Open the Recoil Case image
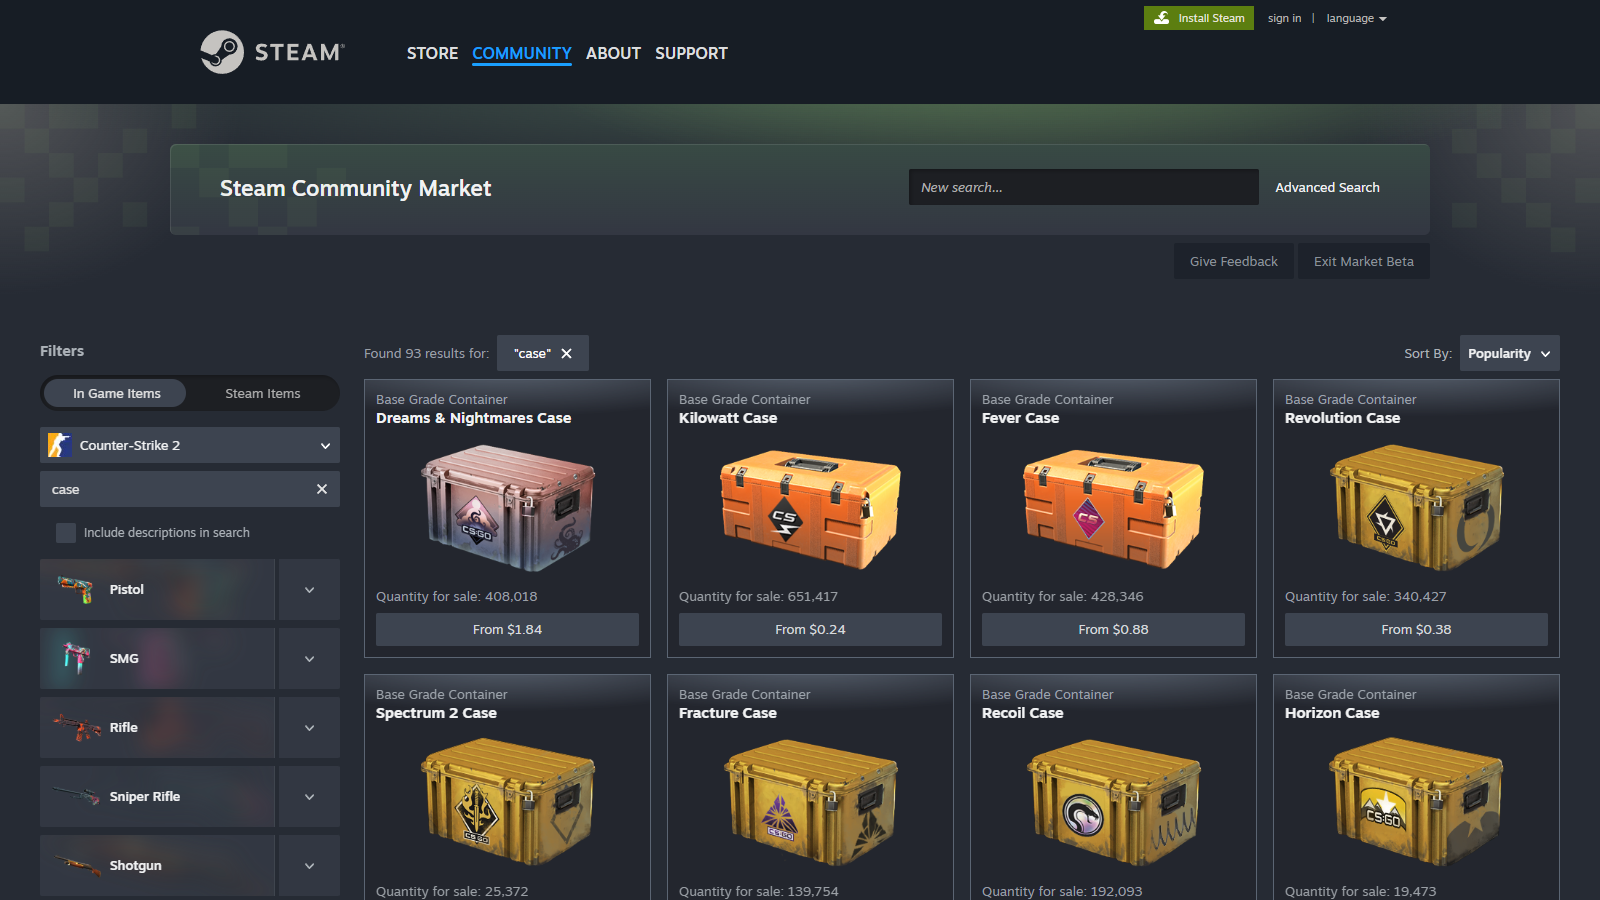 coord(1113,801)
